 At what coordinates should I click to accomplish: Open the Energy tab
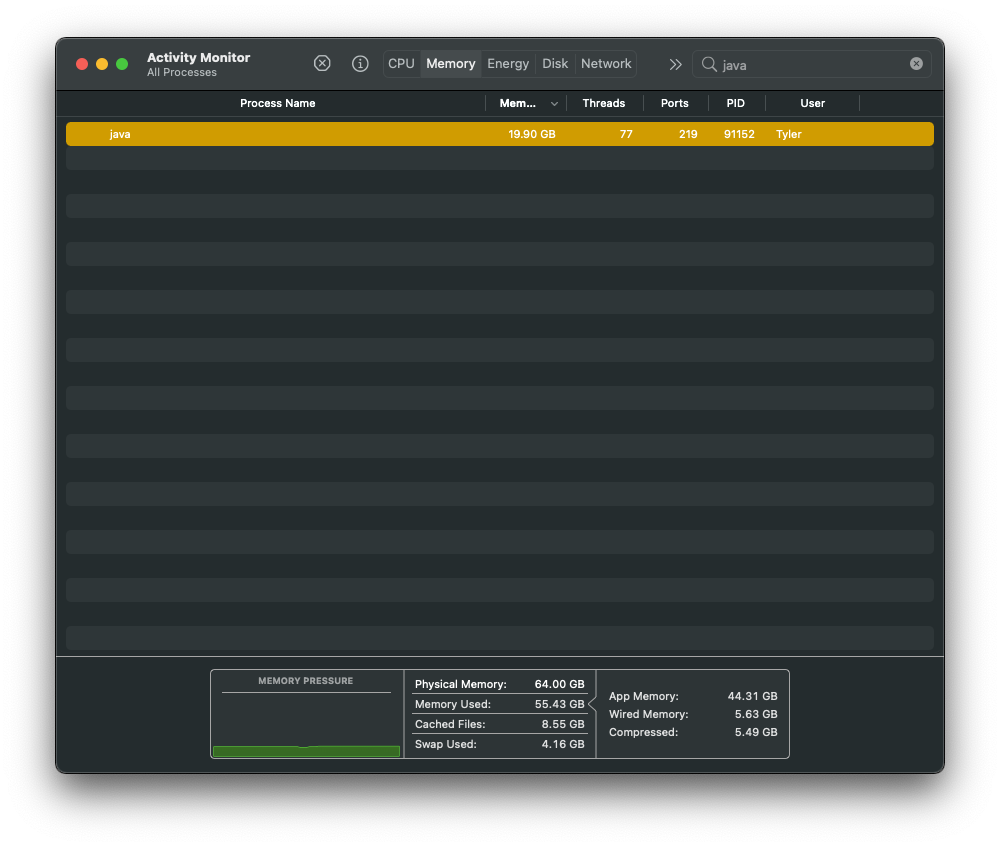click(x=508, y=64)
